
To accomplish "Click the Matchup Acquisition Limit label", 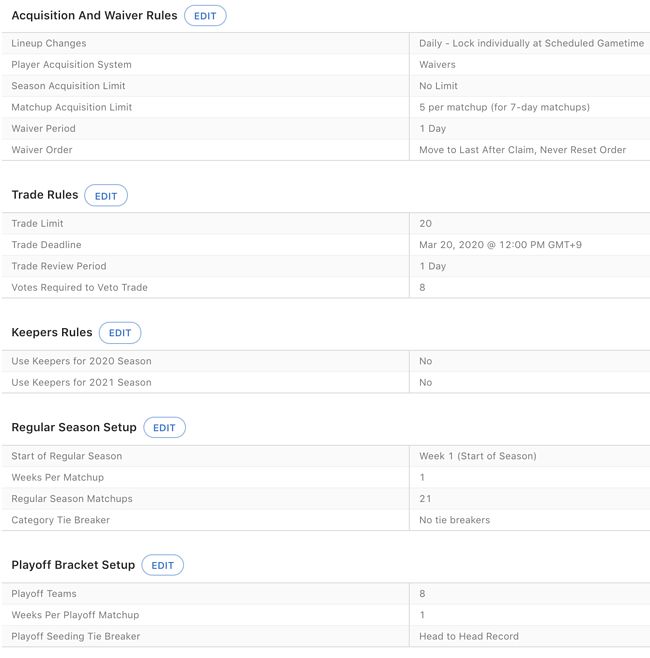I will (x=71, y=107).
